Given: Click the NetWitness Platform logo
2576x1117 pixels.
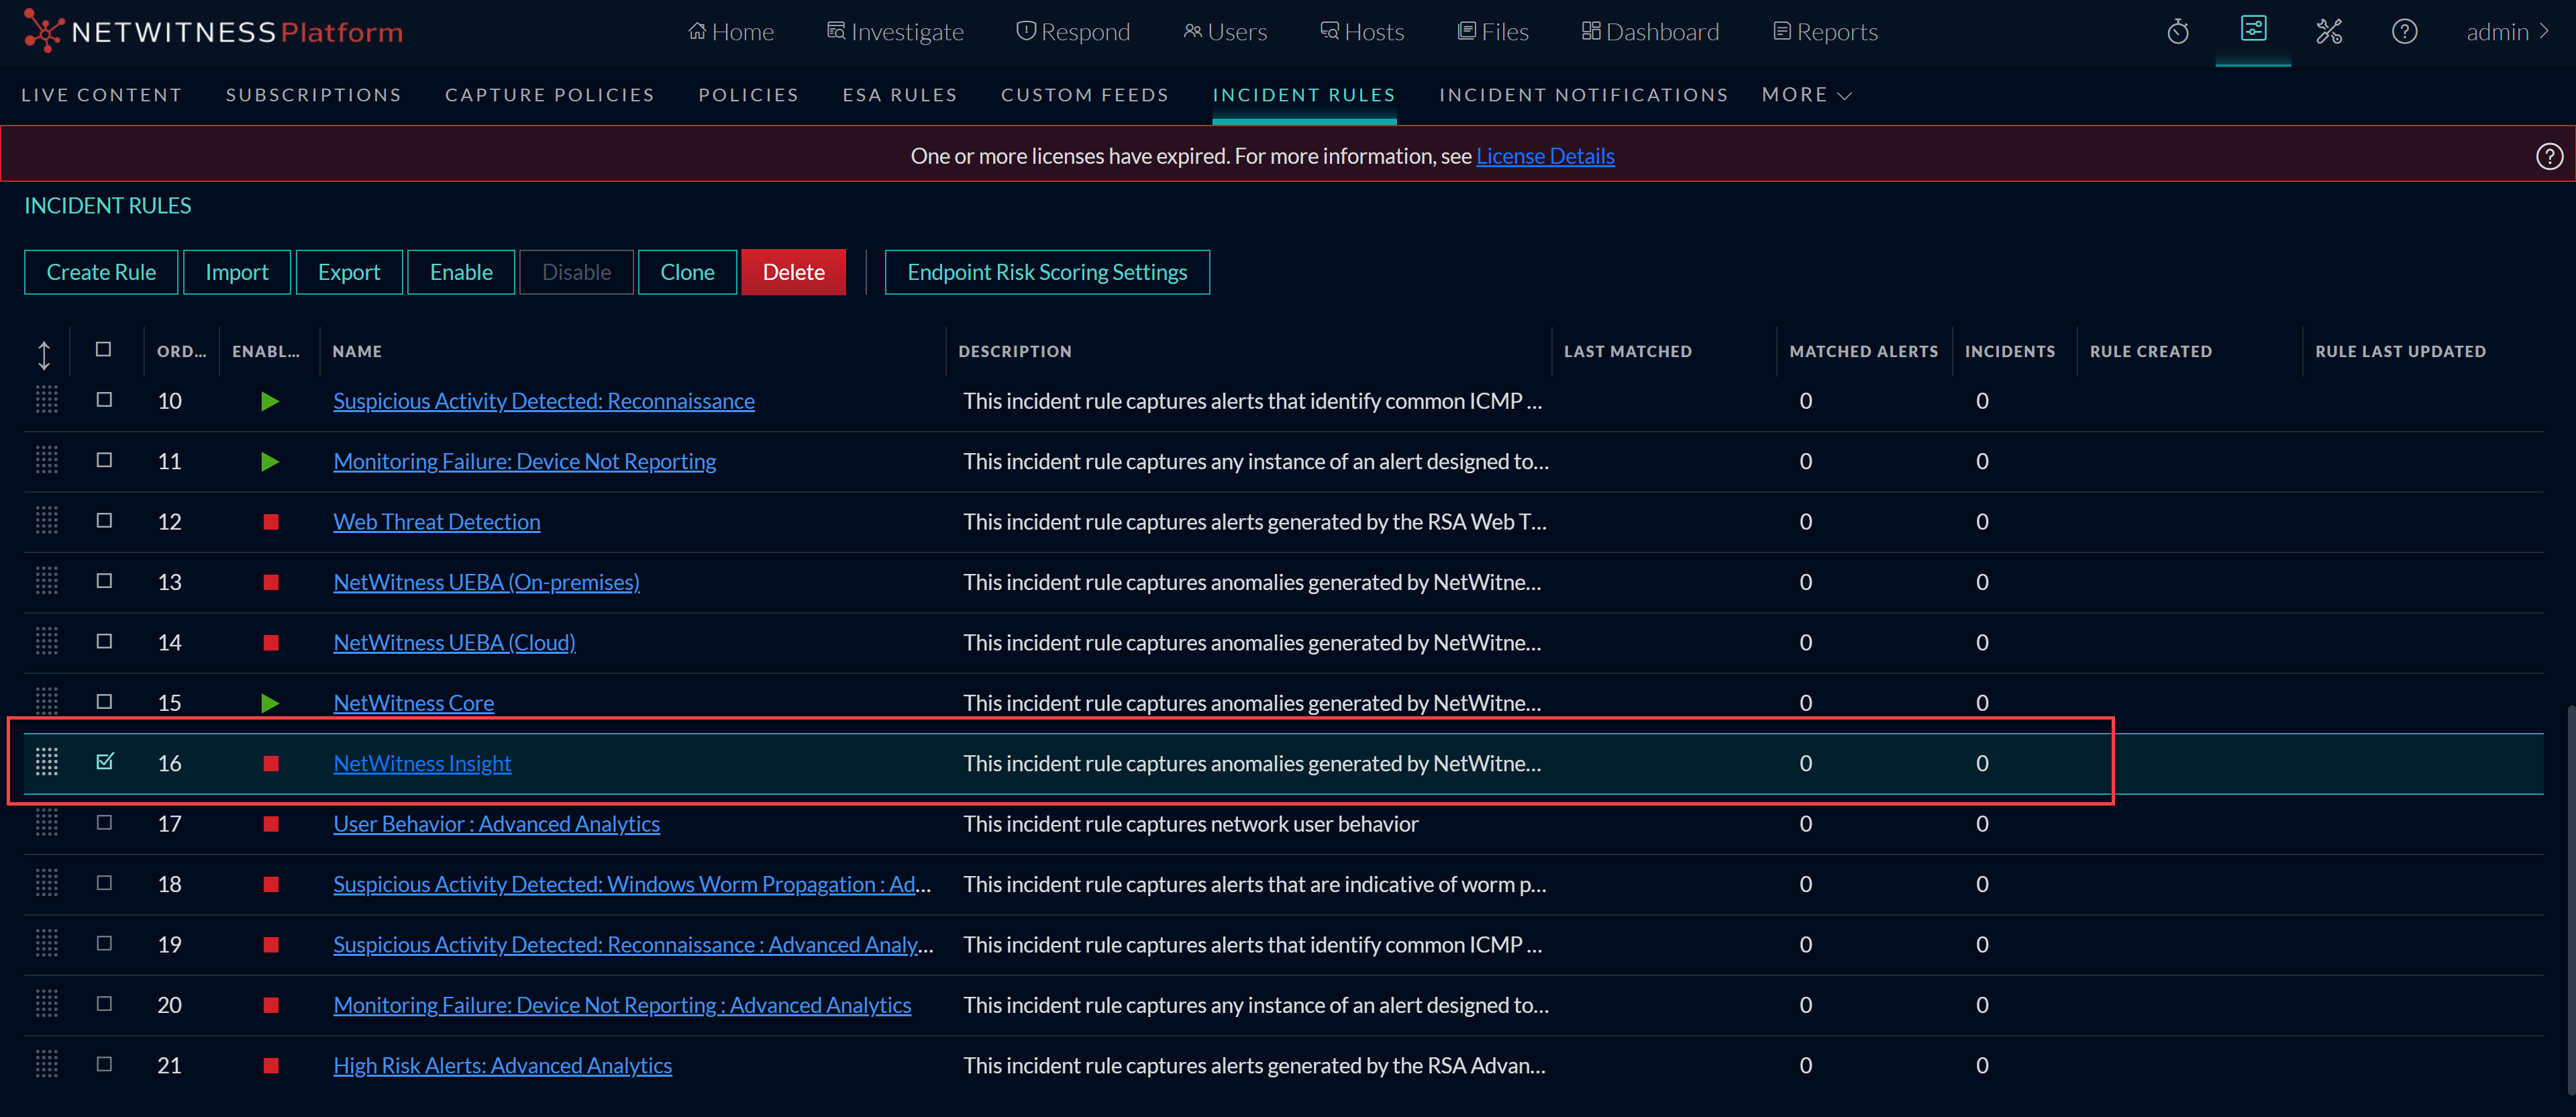Looking at the screenshot, I should click(213, 32).
